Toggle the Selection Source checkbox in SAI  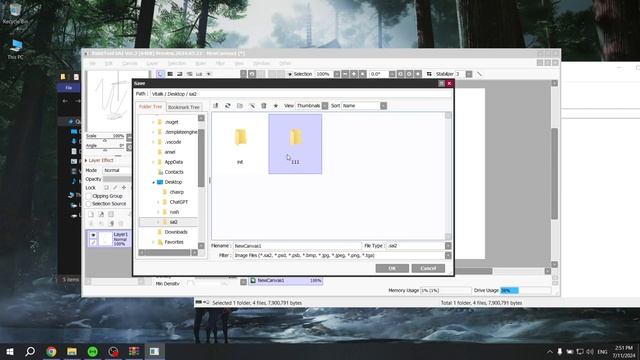[89, 204]
